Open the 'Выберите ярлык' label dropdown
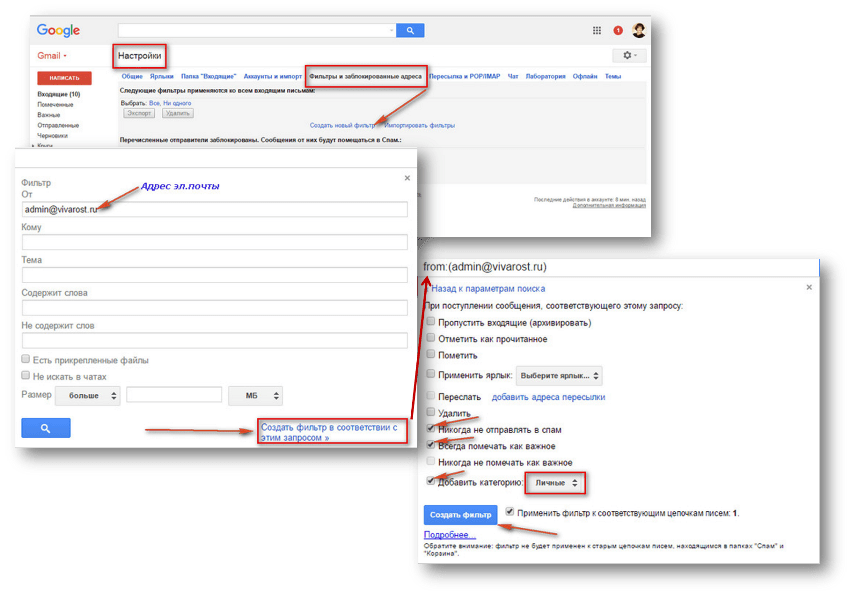The width and height of the screenshot is (850, 594). coord(559,376)
